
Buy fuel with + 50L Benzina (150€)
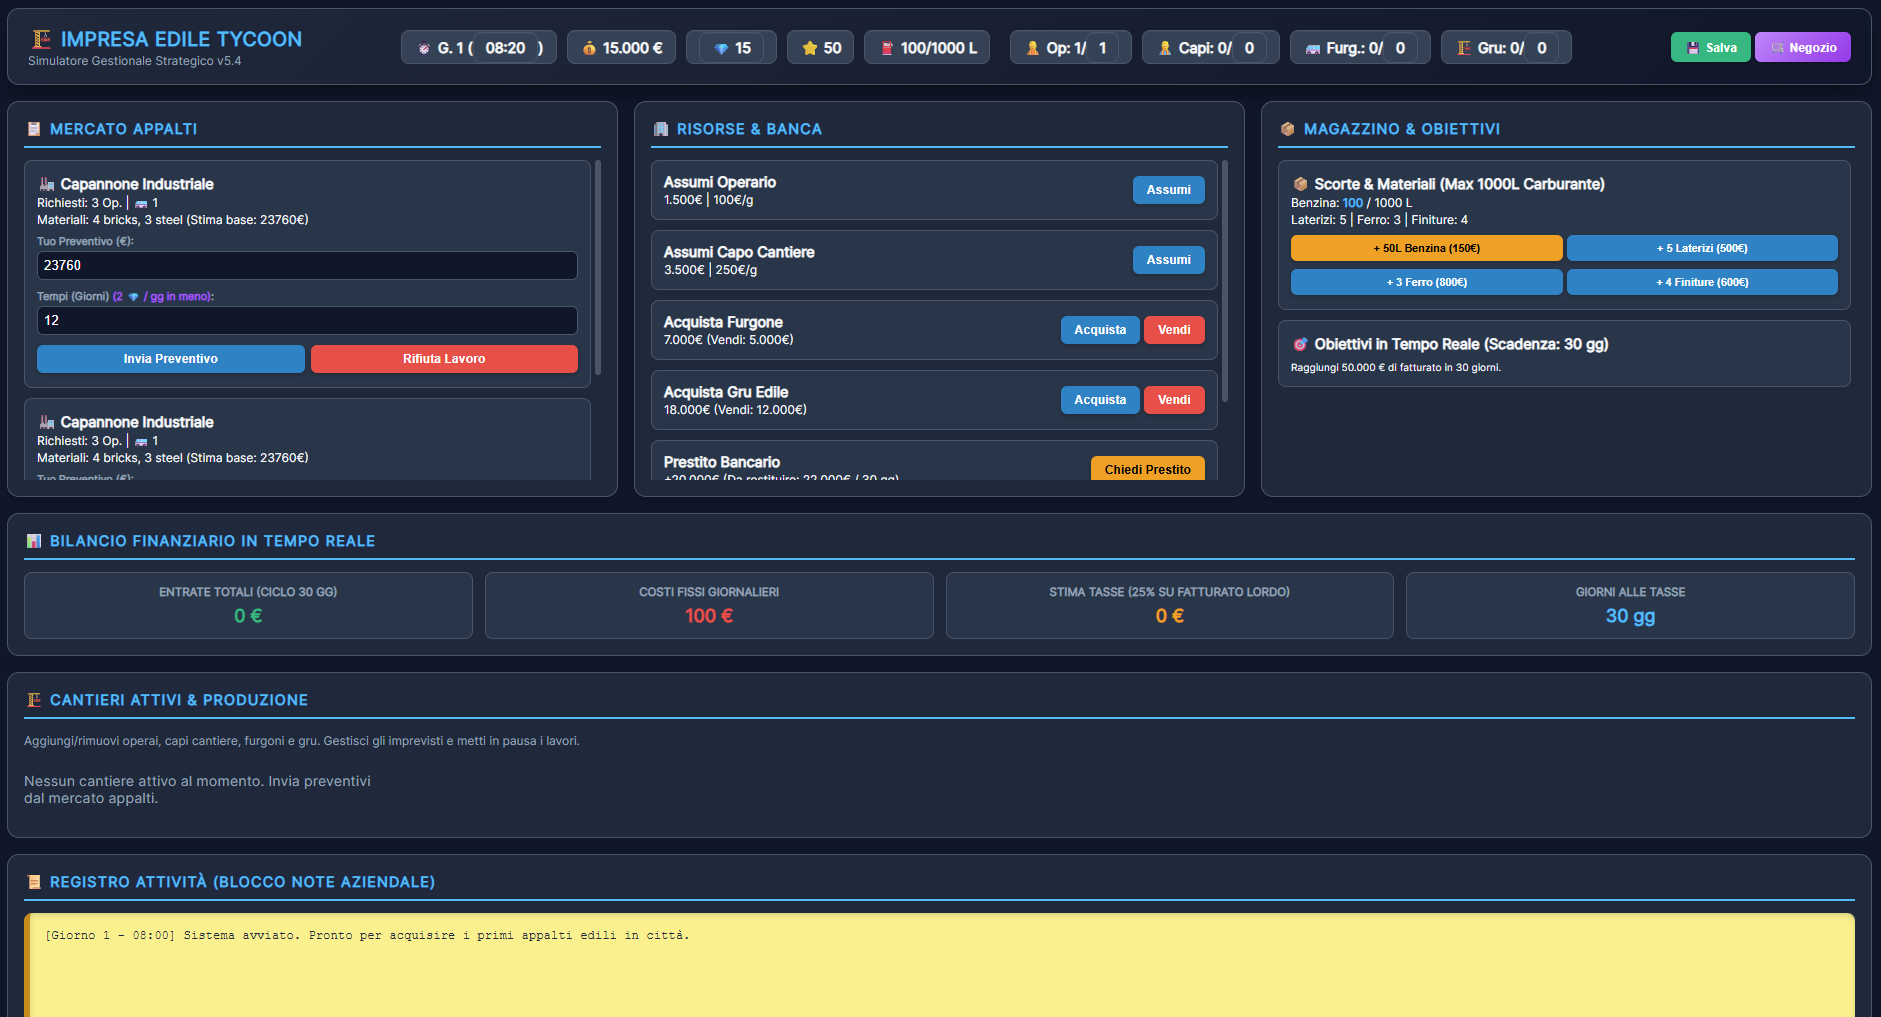pos(1426,248)
